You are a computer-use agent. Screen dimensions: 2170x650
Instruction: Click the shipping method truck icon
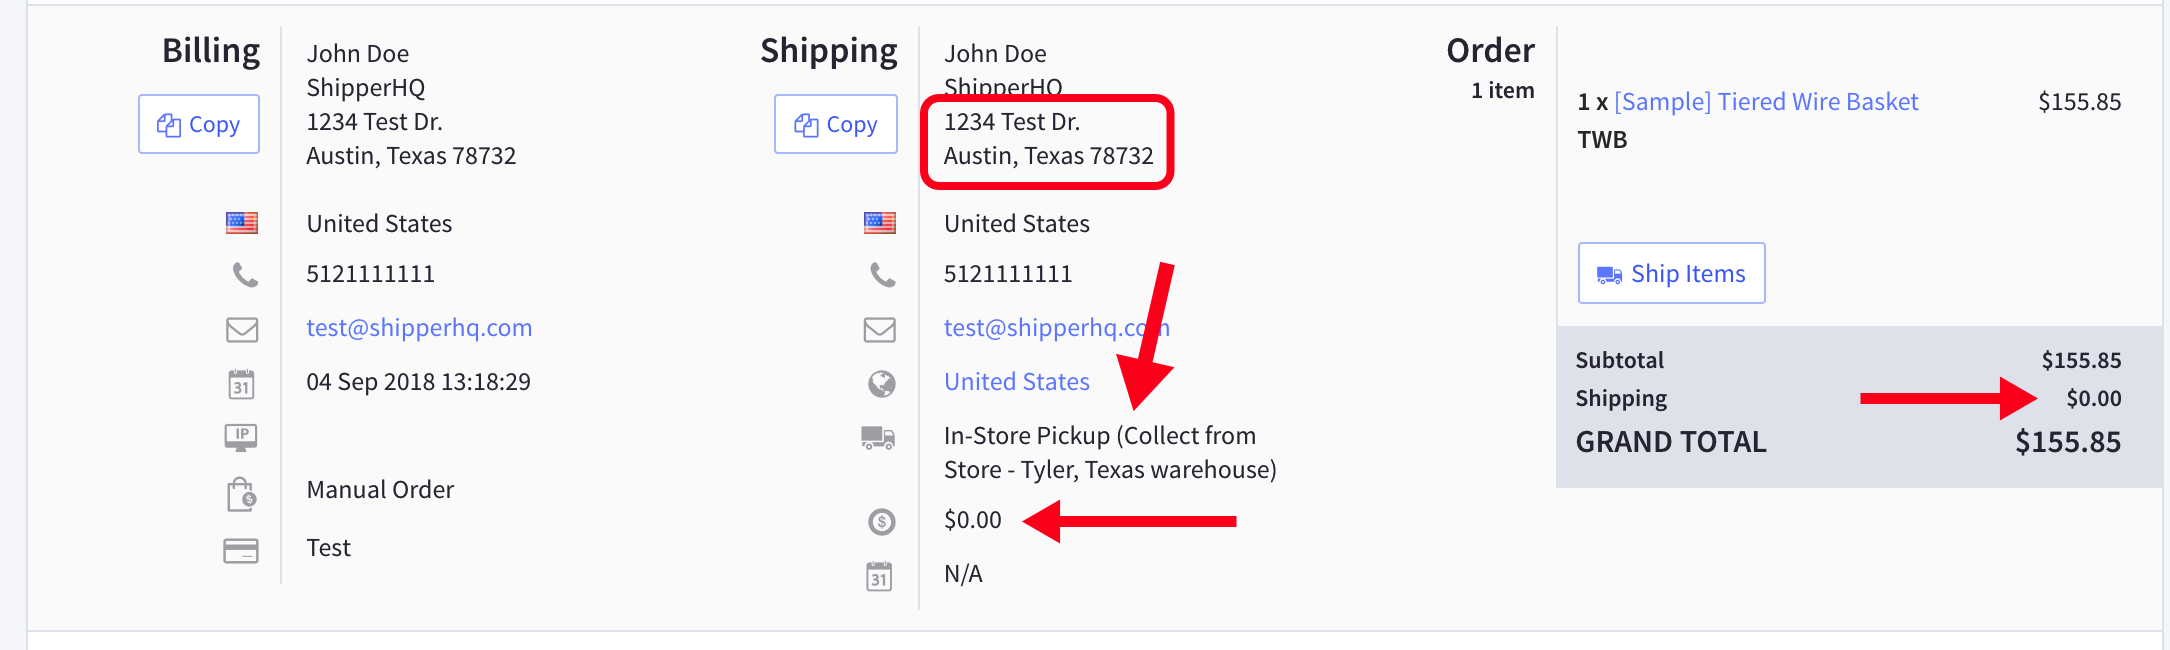click(x=878, y=437)
